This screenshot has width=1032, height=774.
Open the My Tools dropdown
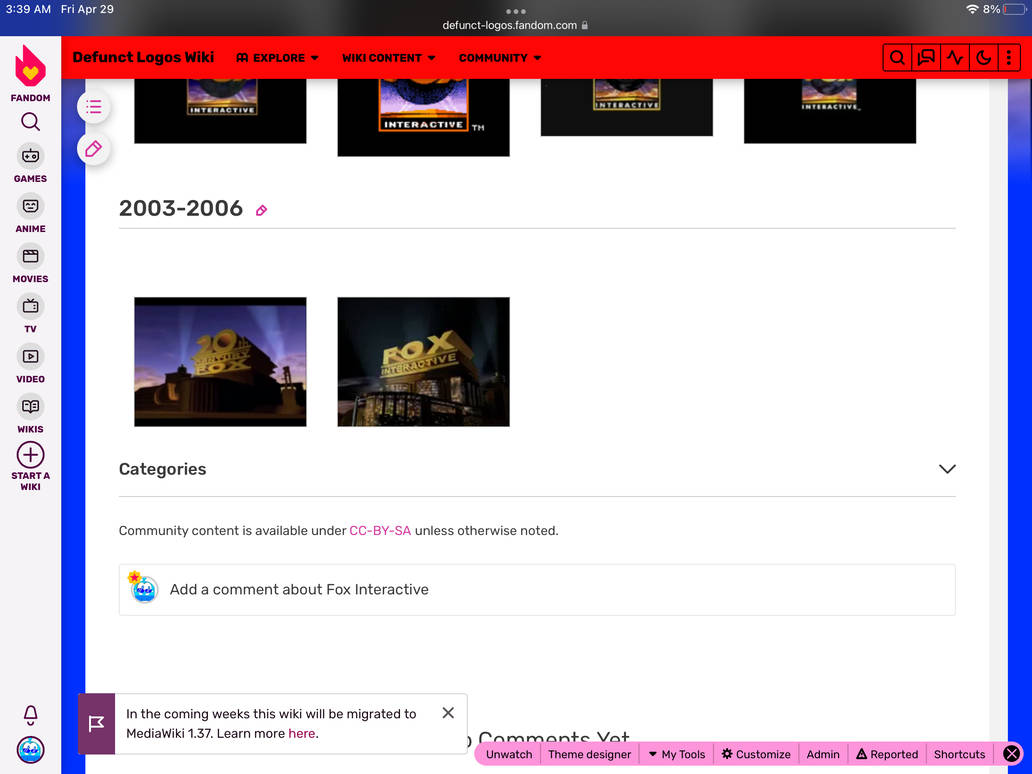(677, 754)
